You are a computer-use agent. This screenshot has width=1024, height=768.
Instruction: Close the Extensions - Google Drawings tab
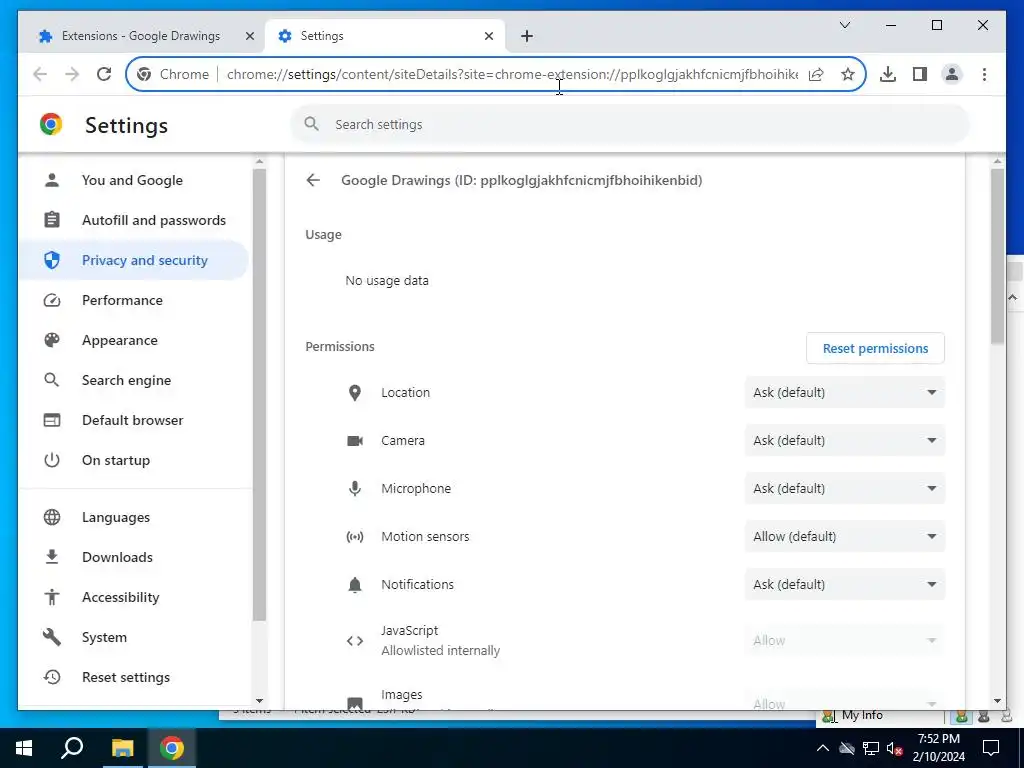point(249,36)
